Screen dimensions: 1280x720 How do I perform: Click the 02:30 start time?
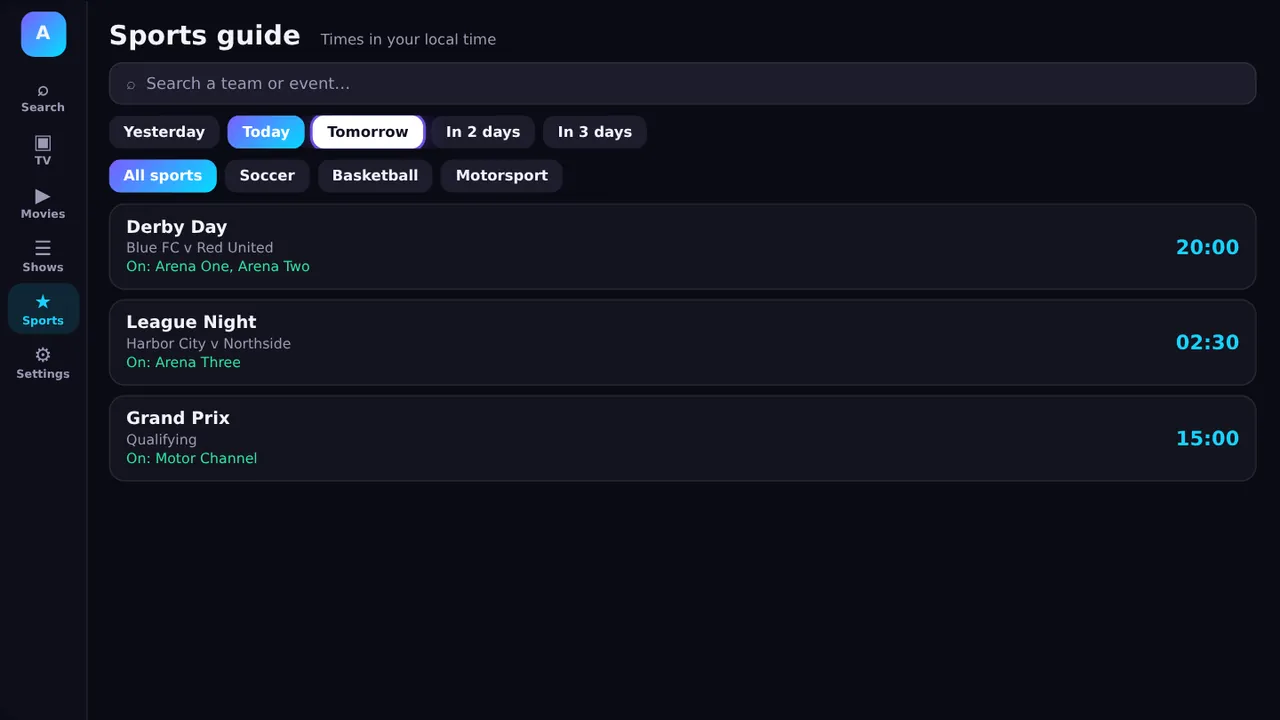[x=1207, y=343]
